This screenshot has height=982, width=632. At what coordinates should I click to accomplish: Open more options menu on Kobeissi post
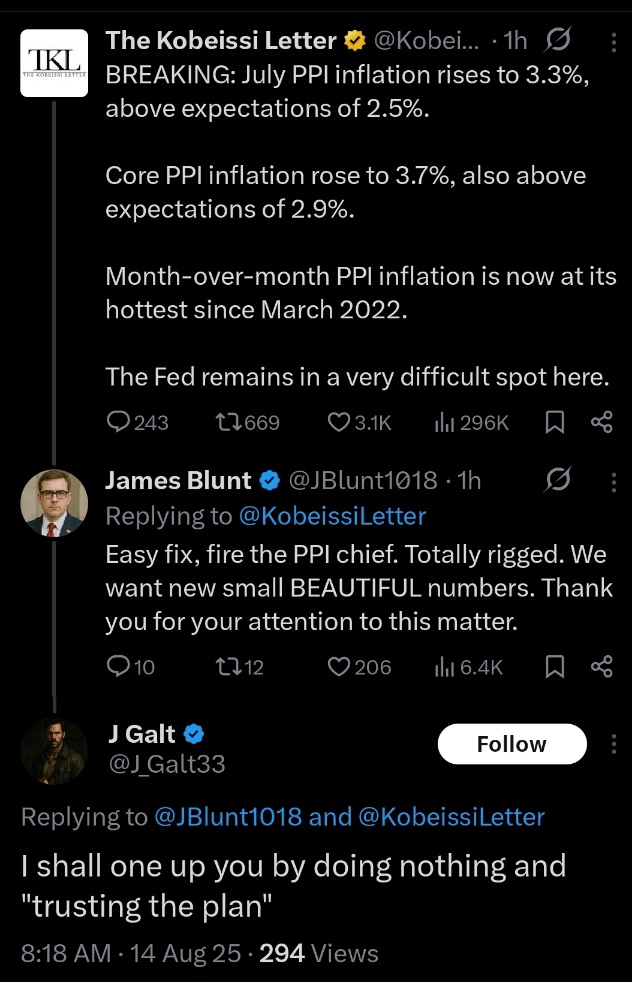(x=614, y=42)
